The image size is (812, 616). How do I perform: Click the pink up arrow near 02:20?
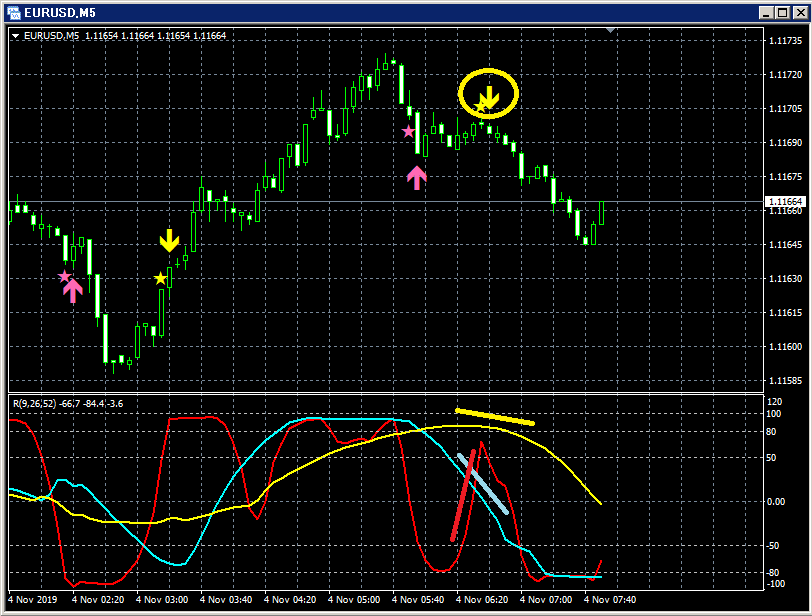click(73, 291)
